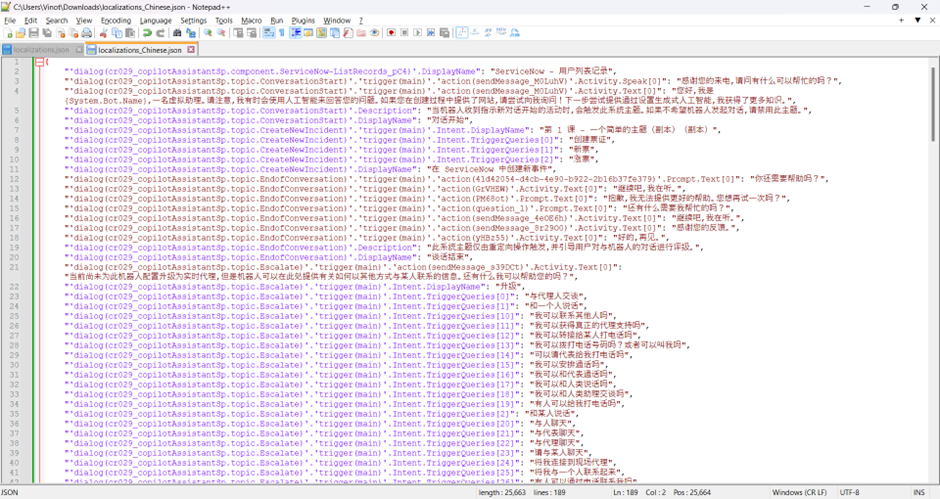Collapse the JSON root fold marker on line 1
The width and height of the screenshot is (940, 499).
[38, 62]
